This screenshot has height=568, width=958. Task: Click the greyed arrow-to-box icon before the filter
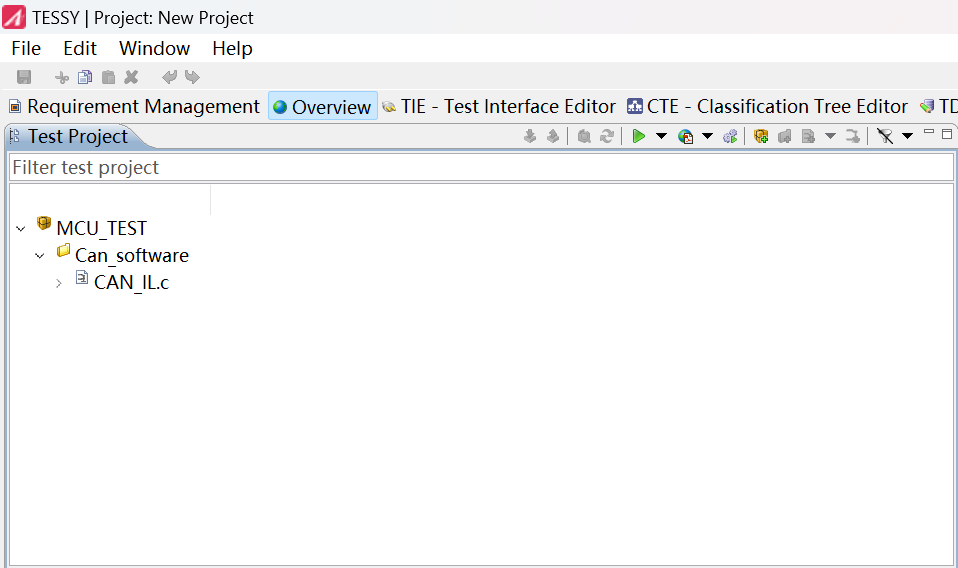[x=853, y=136]
